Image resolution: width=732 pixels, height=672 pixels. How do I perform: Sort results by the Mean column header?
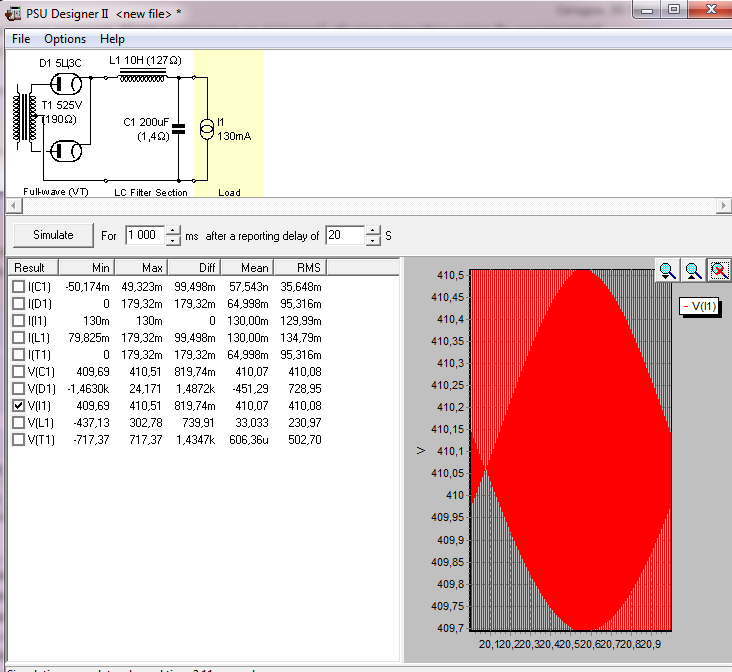point(248,268)
